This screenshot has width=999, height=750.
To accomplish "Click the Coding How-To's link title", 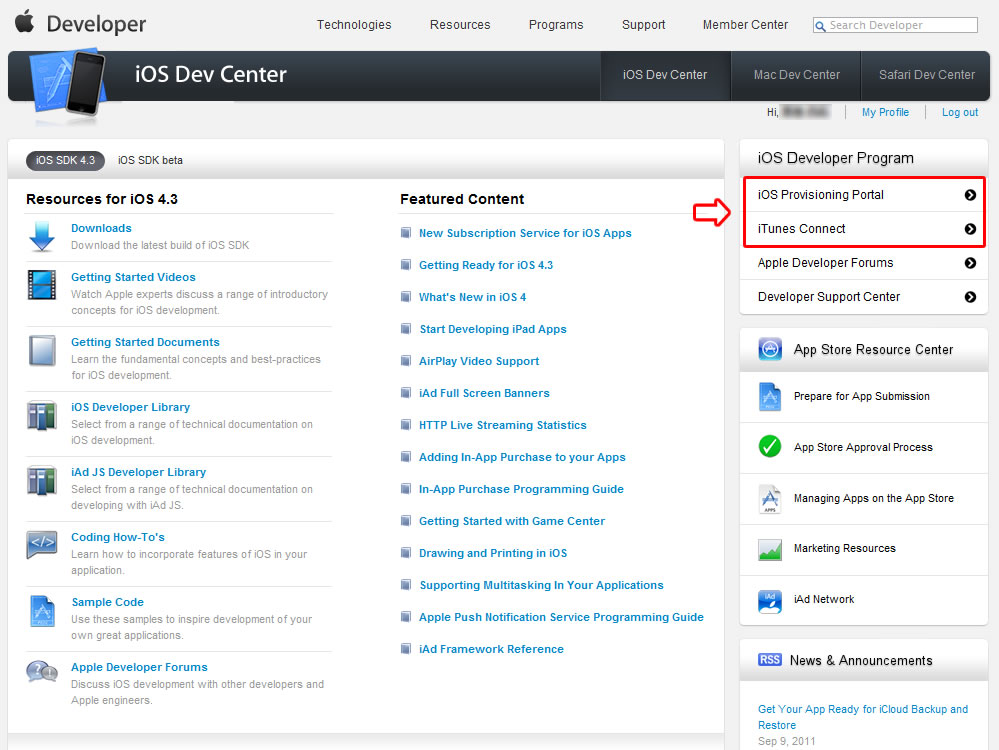I will point(118,537).
